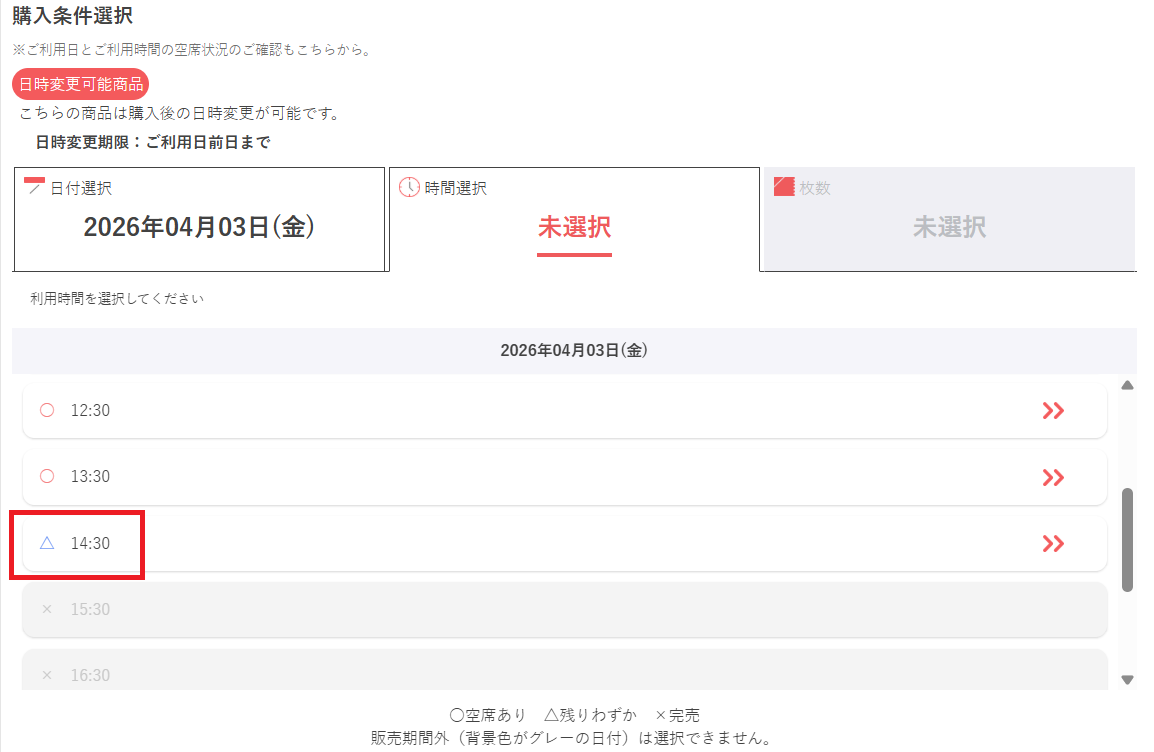Click the scroll up arrow of time list

(x=1128, y=385)
